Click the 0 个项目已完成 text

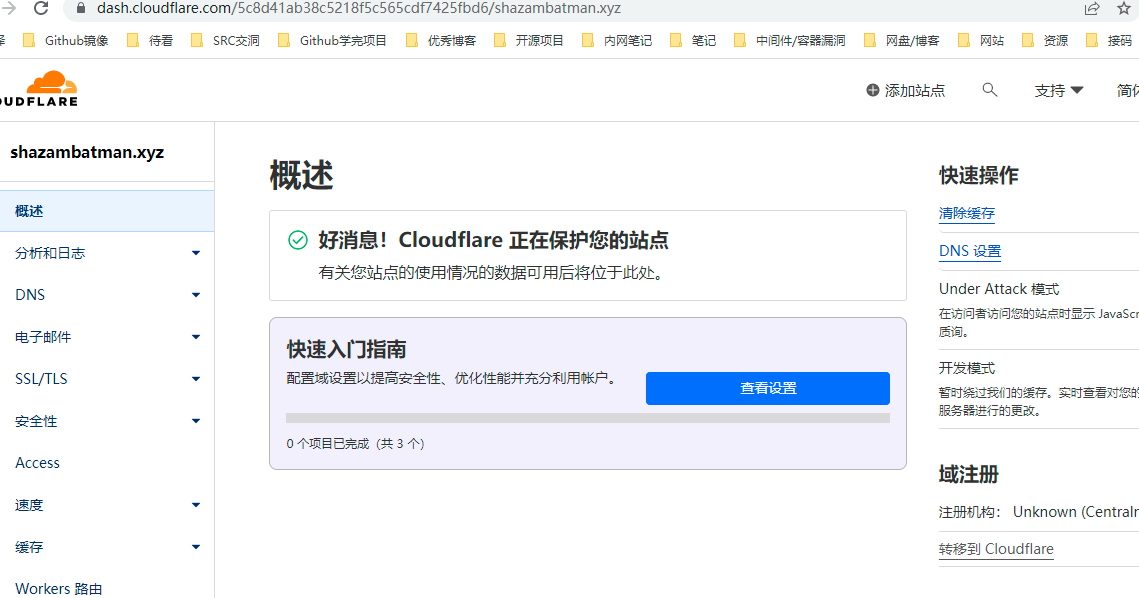(x=355, y=443)
